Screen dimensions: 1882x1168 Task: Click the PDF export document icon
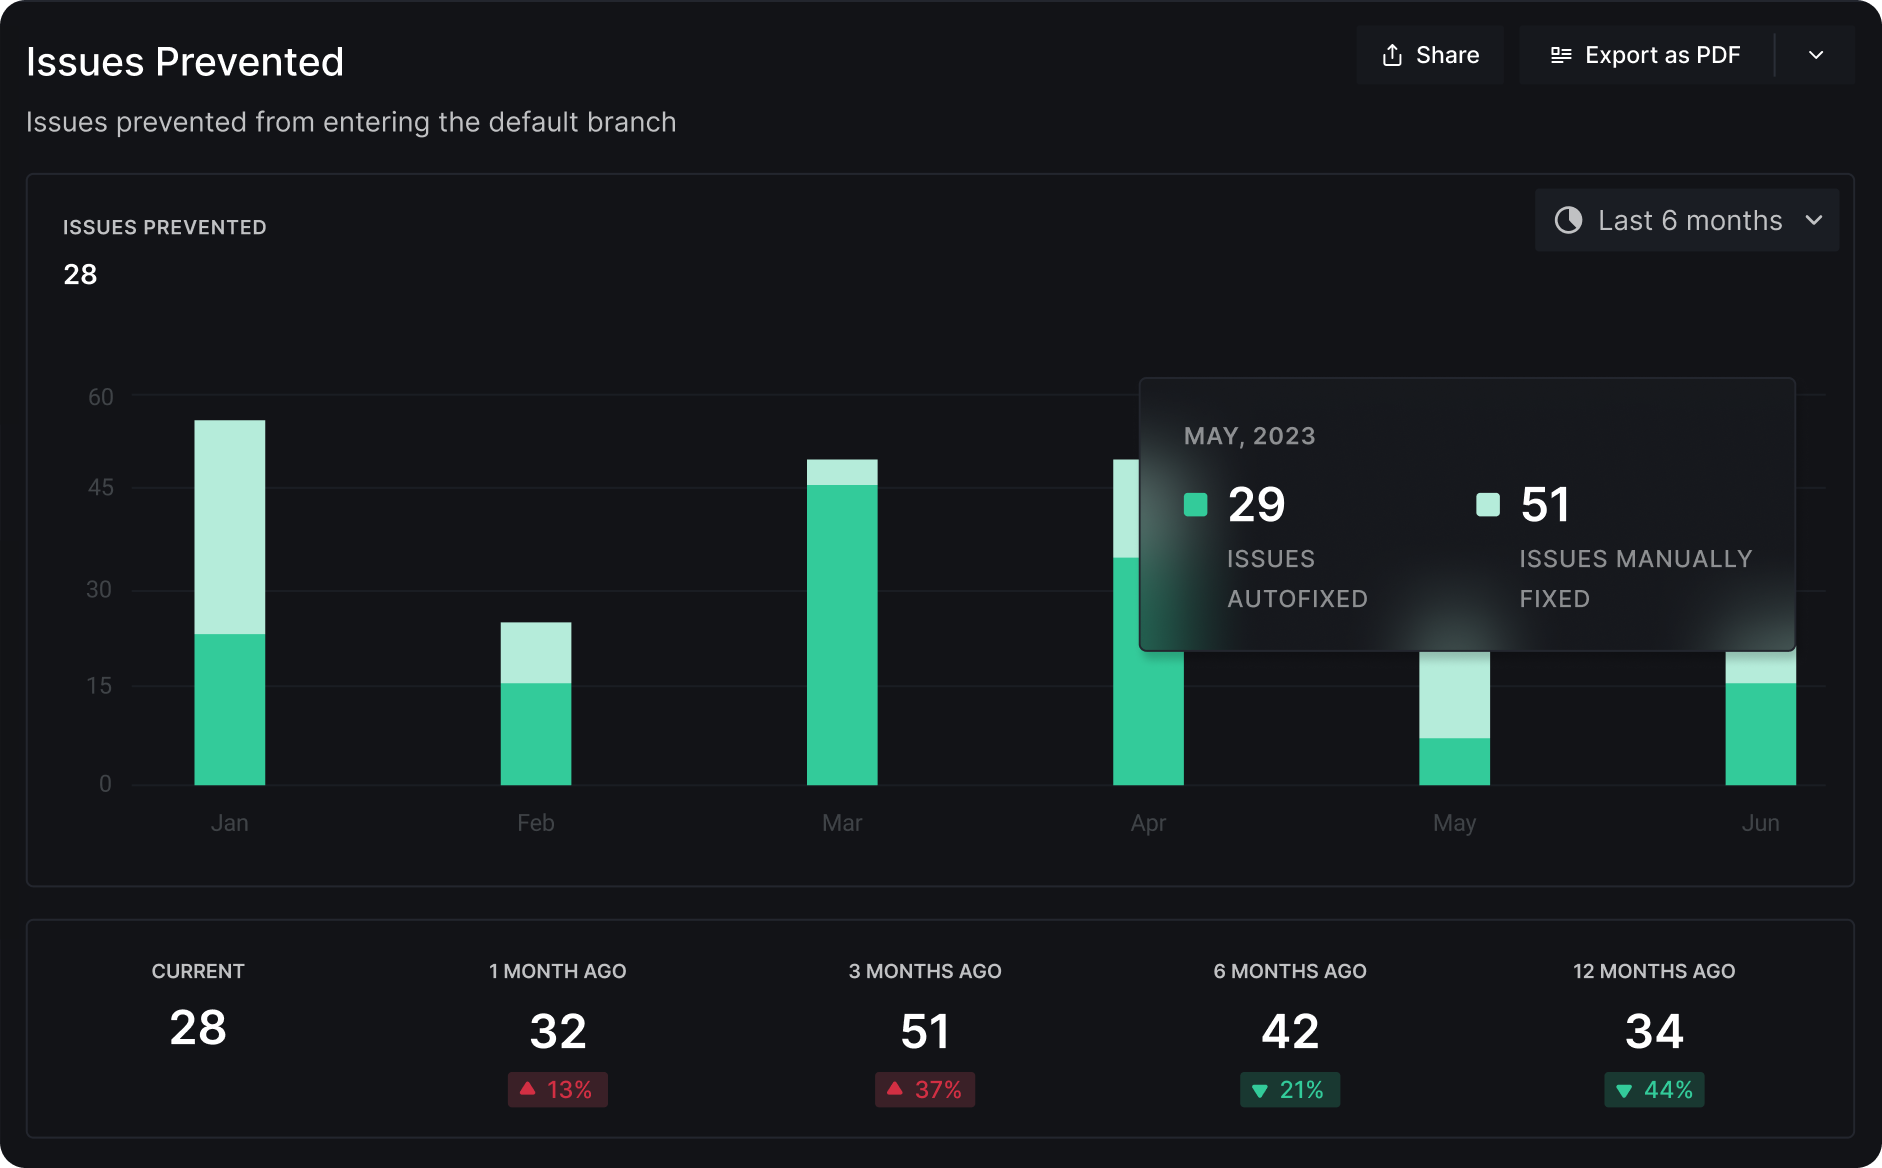click(x=1561, y=55)
